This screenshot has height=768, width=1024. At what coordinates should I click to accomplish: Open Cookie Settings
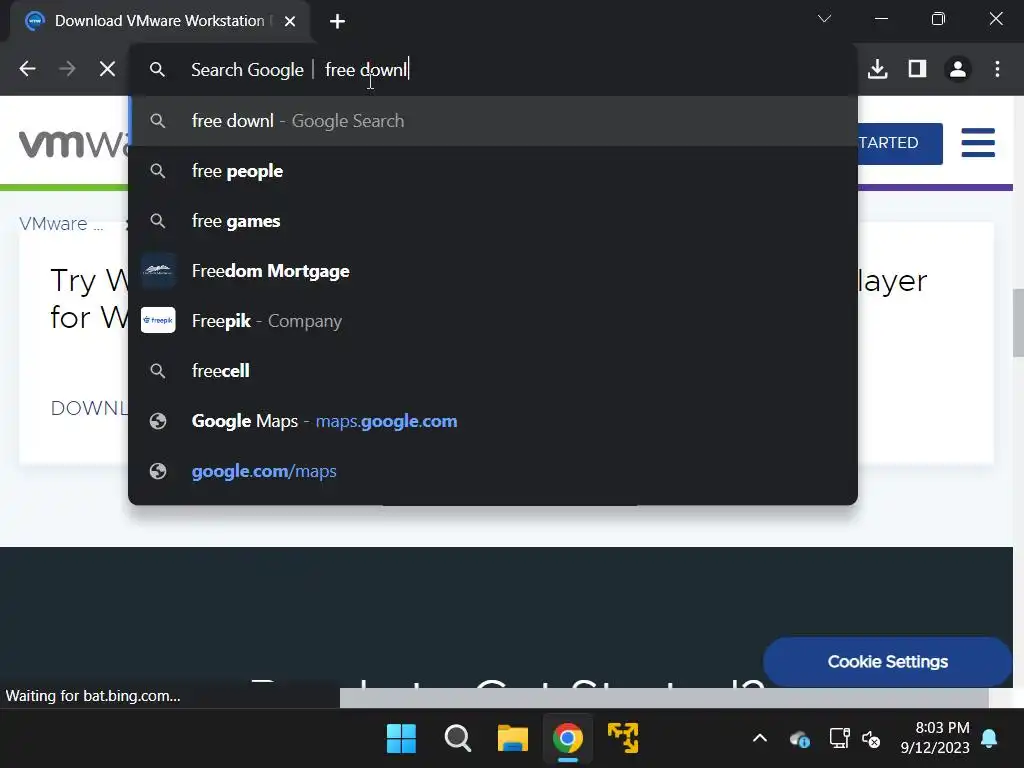(888, 662)
